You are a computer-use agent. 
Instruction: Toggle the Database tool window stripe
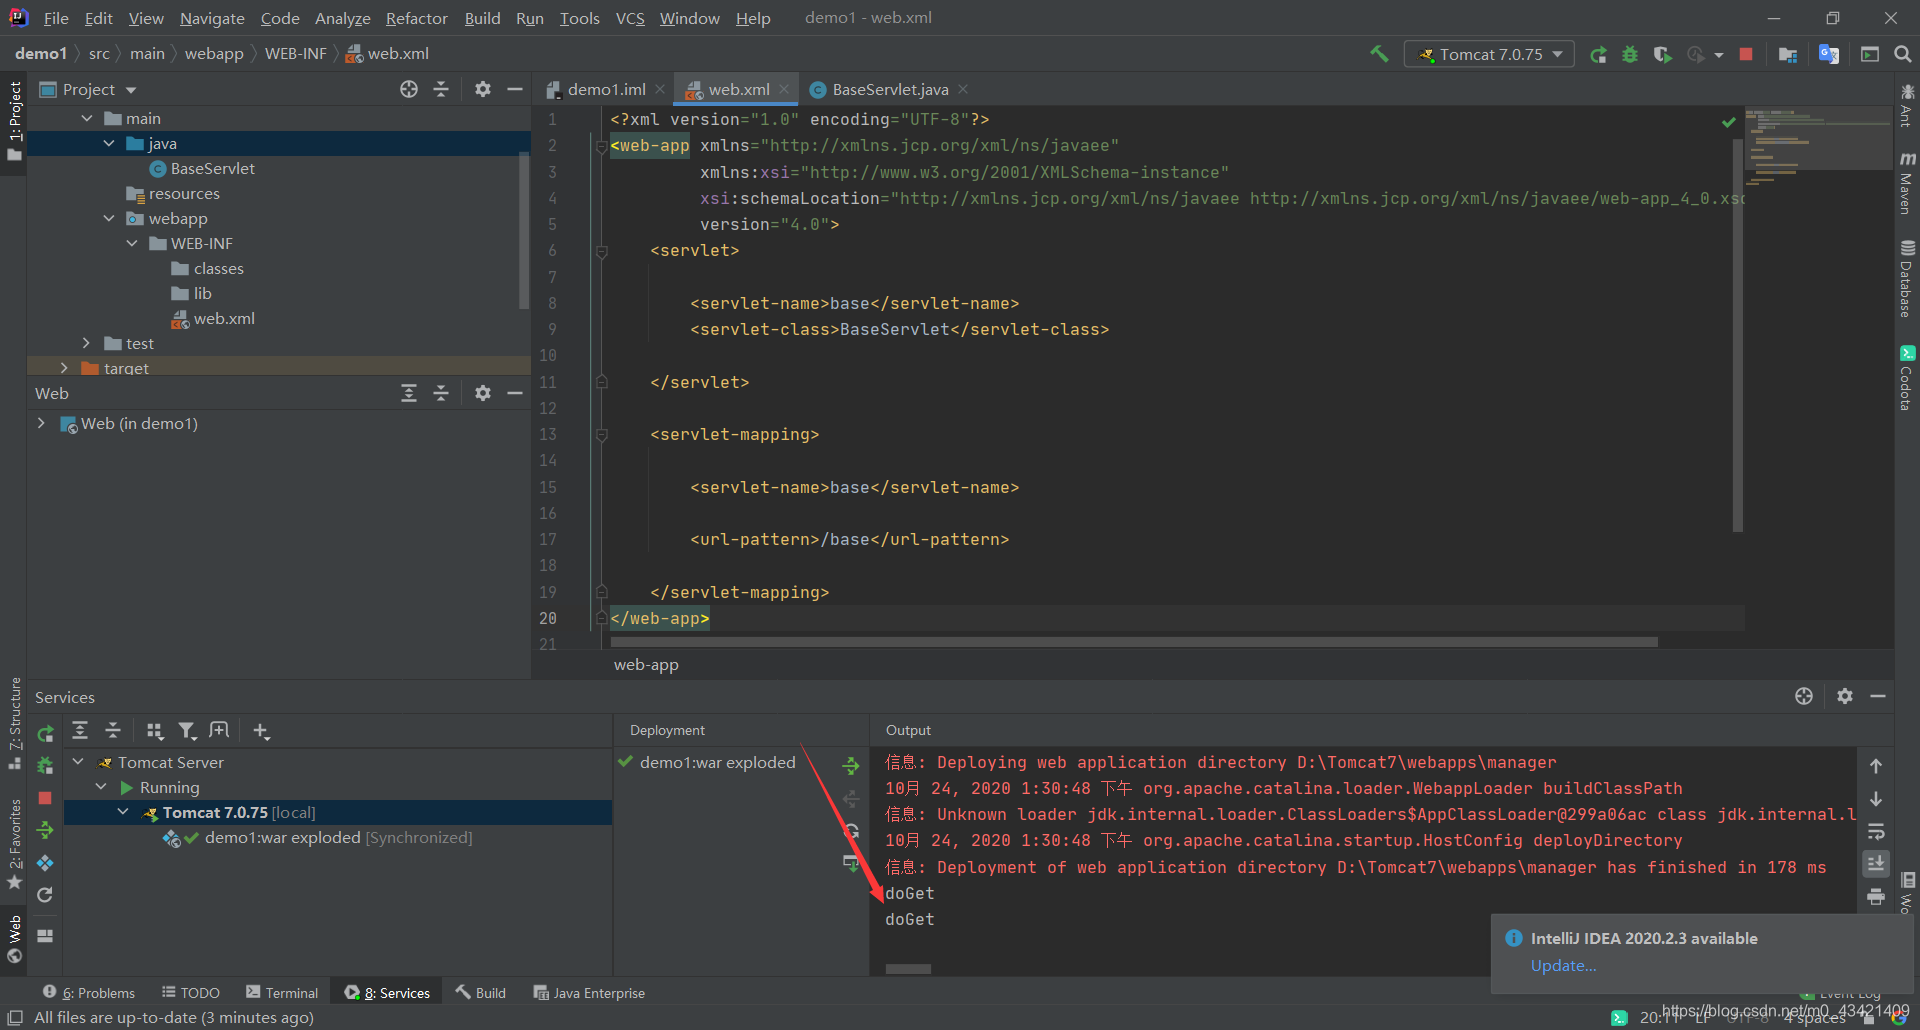click(1908, 279)
